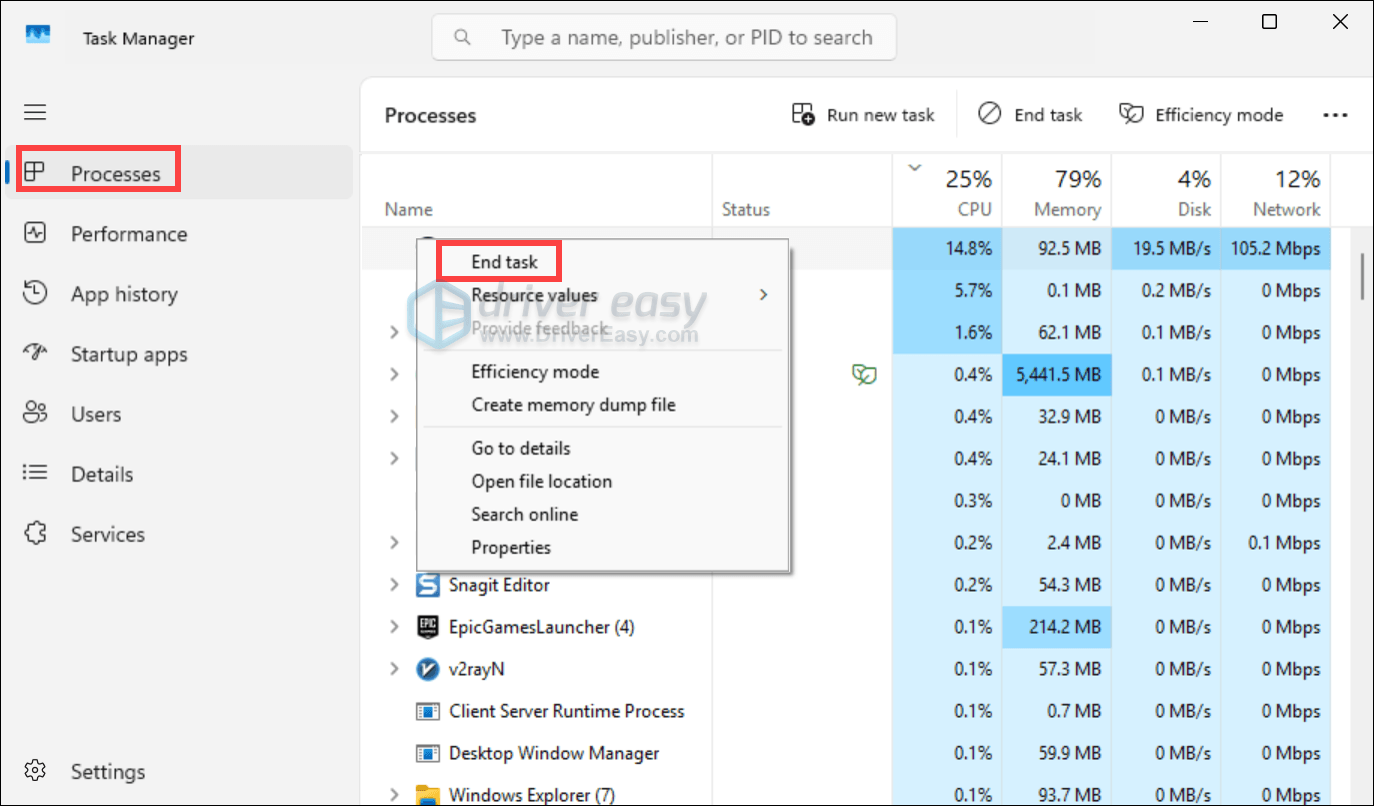Open Task Manager Settings
Screen dimensions: 1374x806
[107, 772]
